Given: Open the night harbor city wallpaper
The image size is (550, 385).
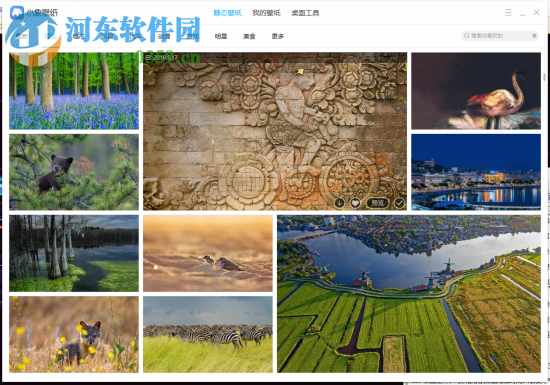Looking at the screenshot, I should 476,172.
